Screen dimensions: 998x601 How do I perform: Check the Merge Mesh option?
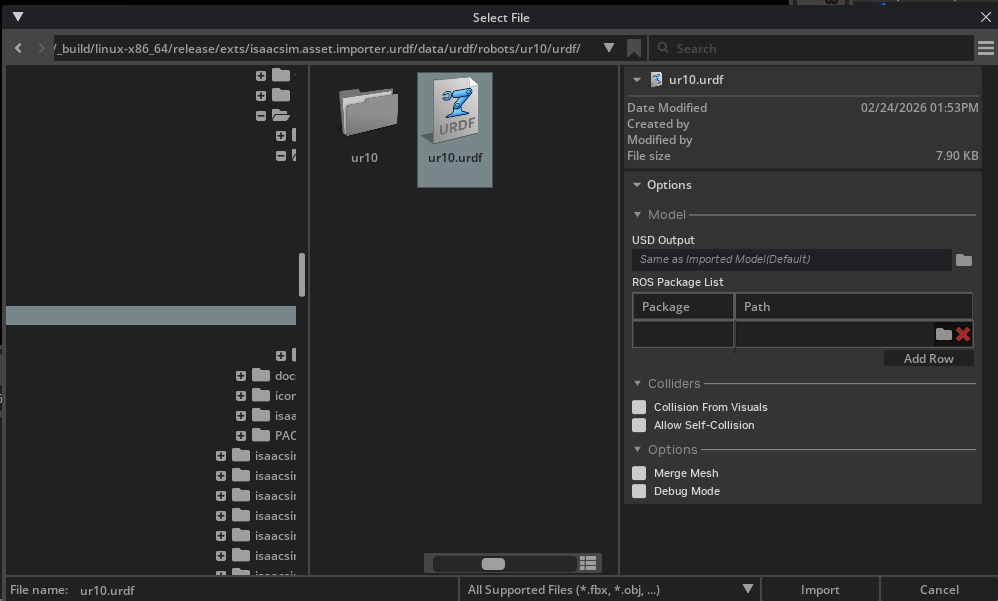(638, 473)
